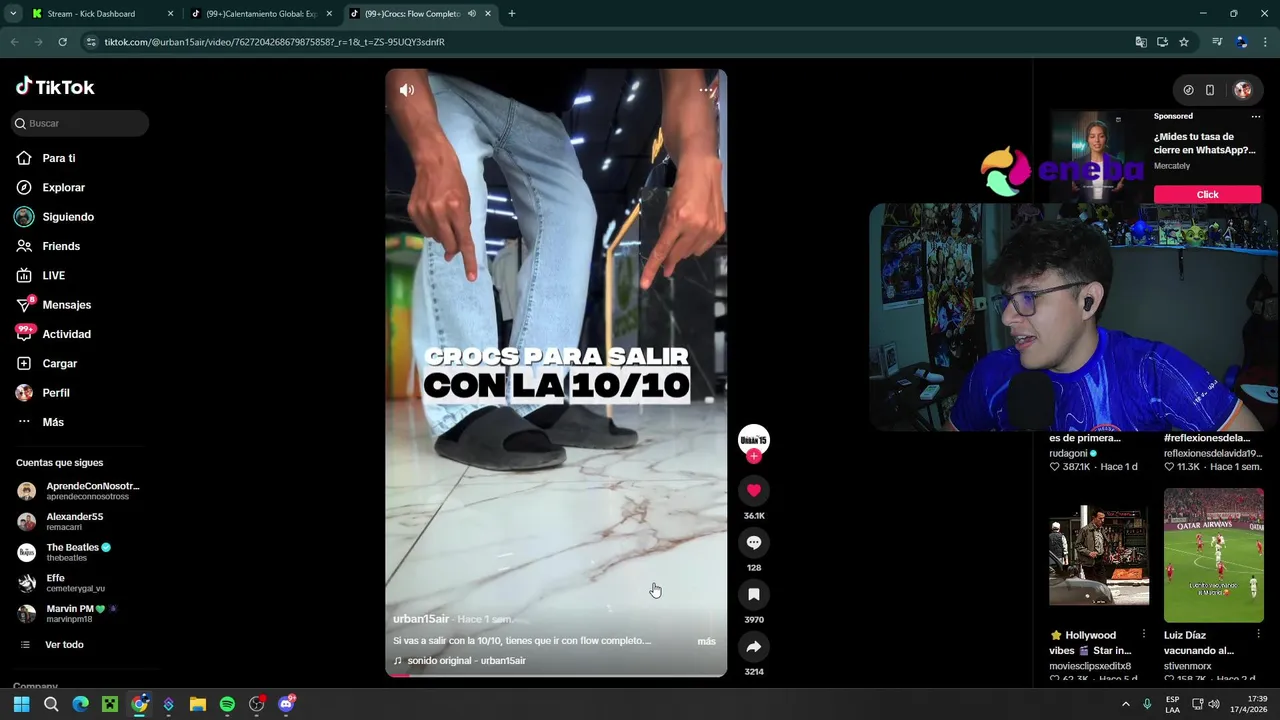Open the Luiz Díaz football video thumbnail
This screenshot has height=720, width=1280.
pos(1213,555)
